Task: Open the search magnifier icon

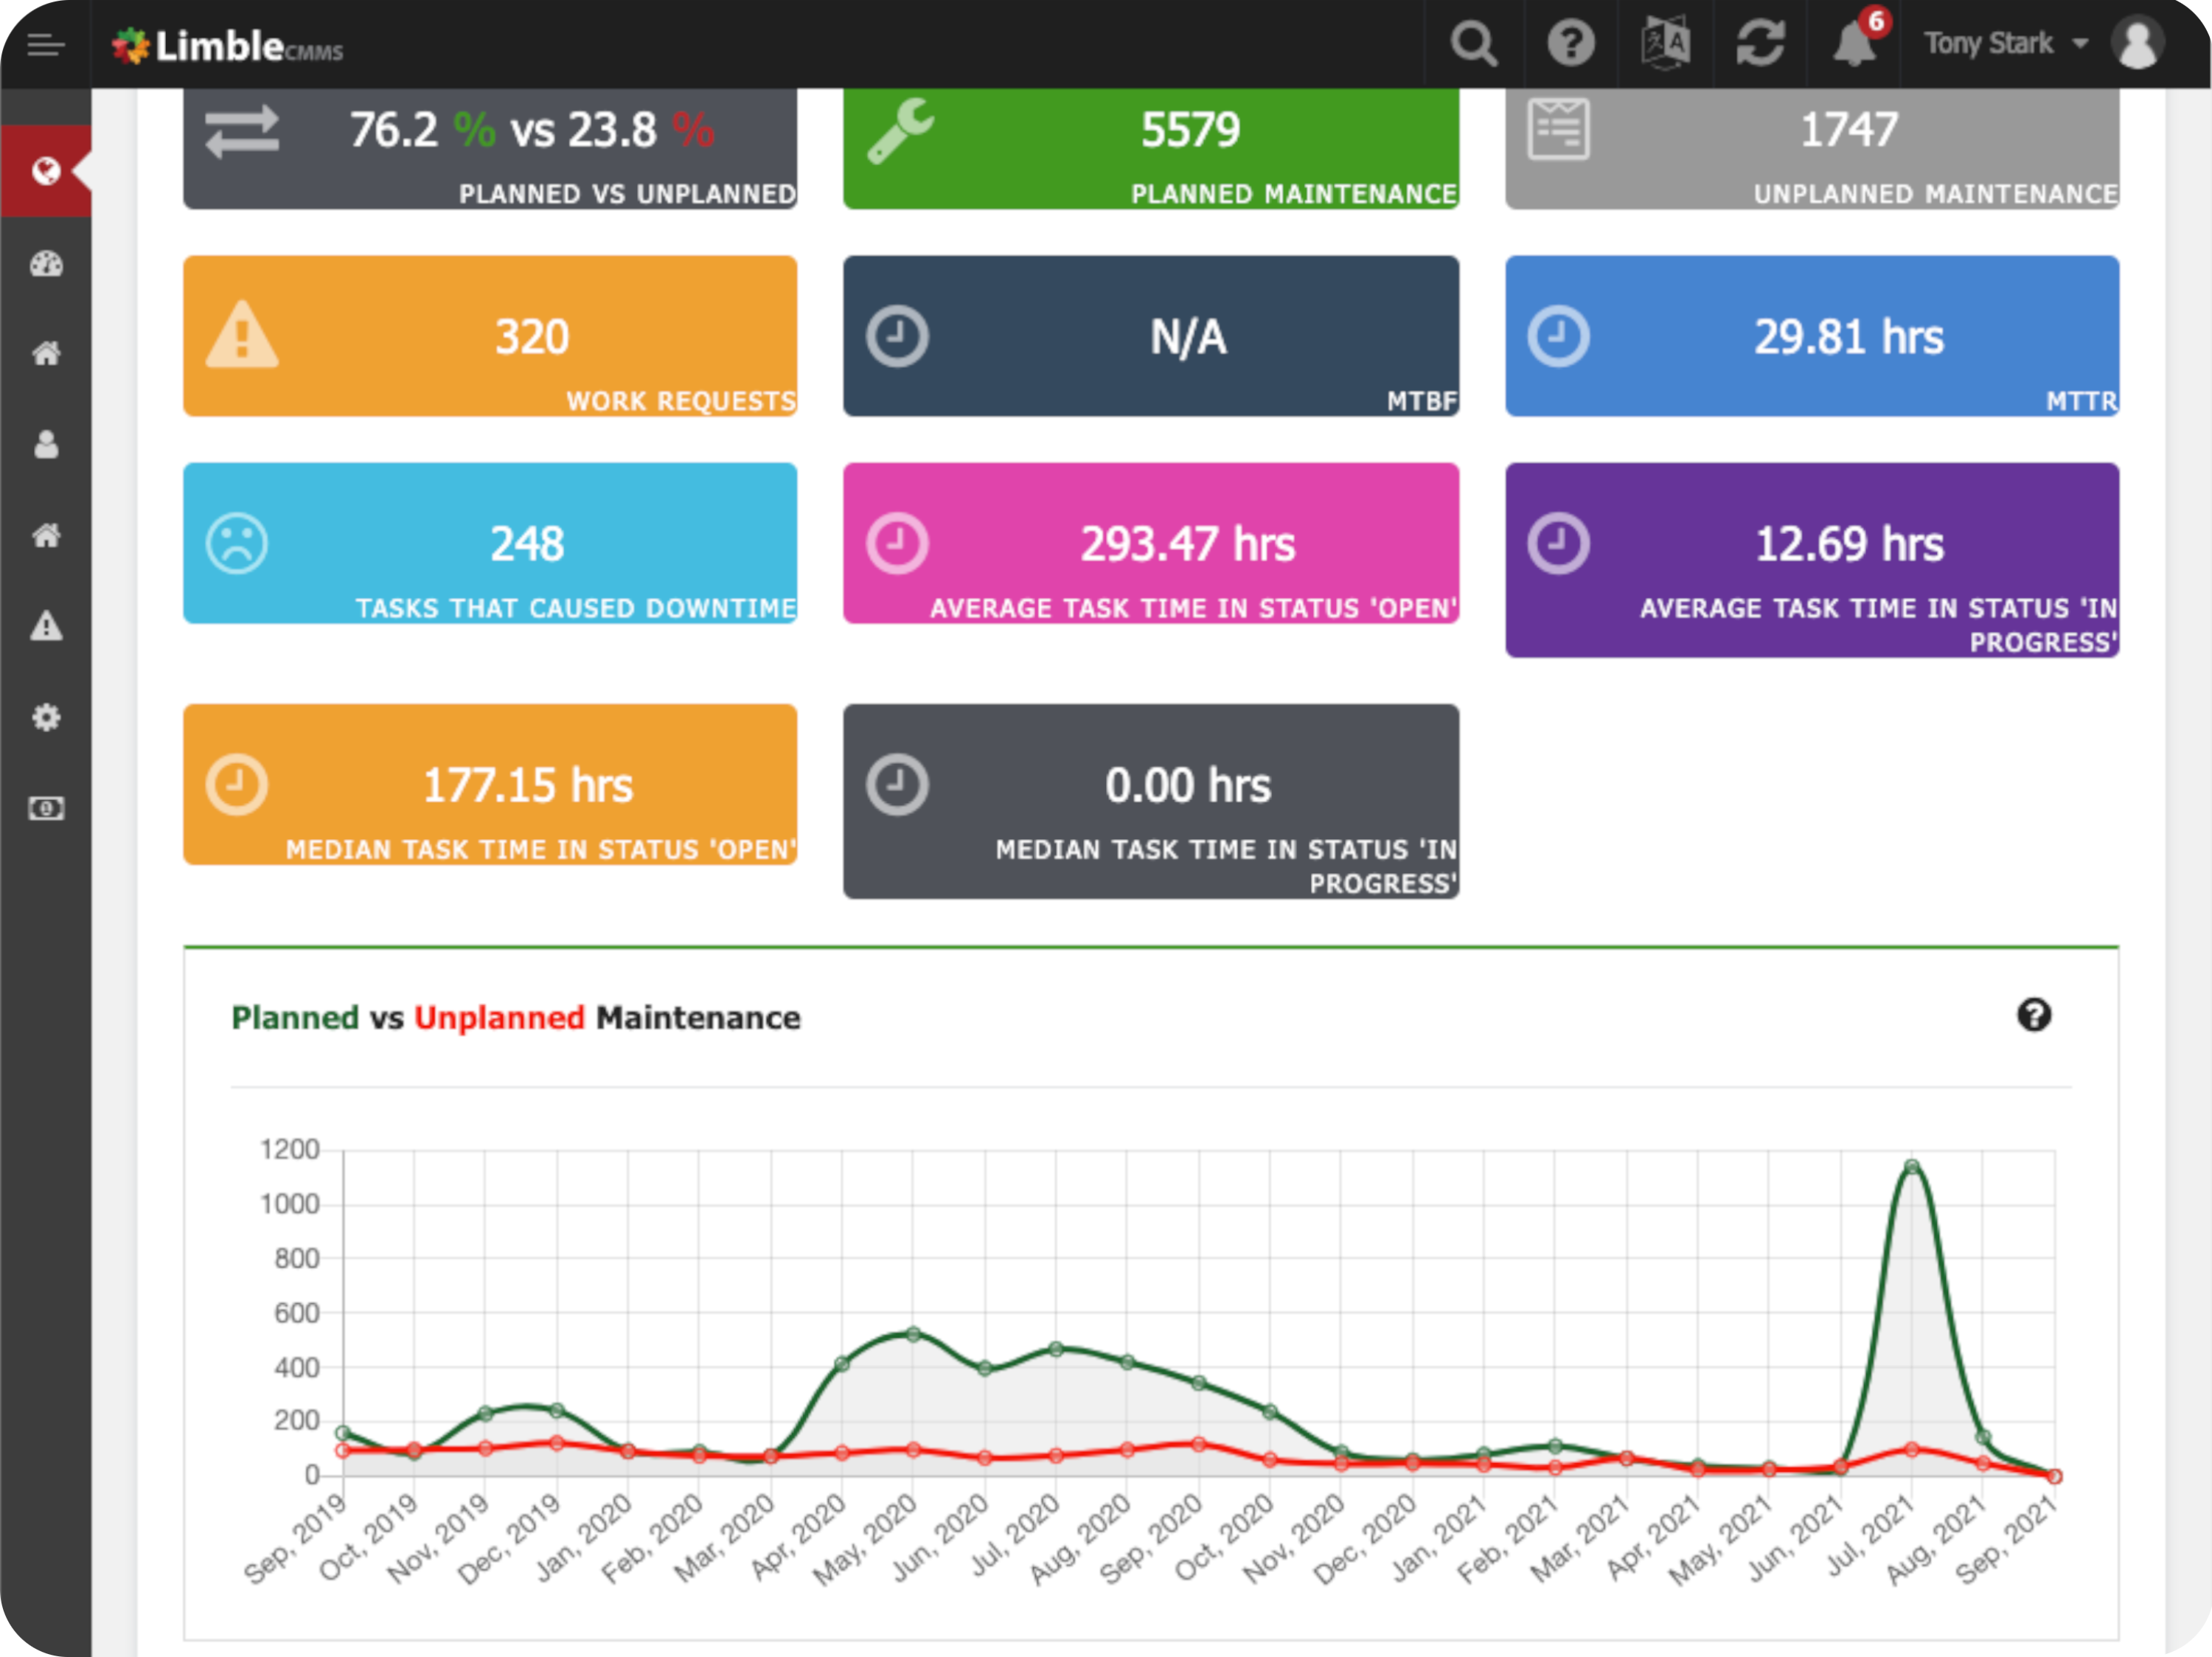Action: [1473, 44]
